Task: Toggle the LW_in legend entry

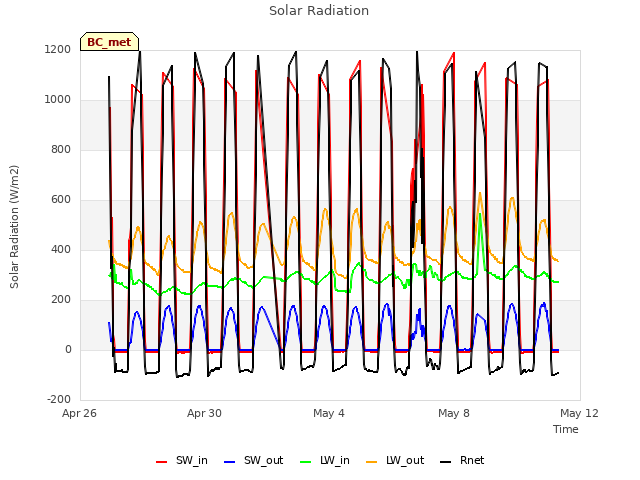Action: point(325,460)
